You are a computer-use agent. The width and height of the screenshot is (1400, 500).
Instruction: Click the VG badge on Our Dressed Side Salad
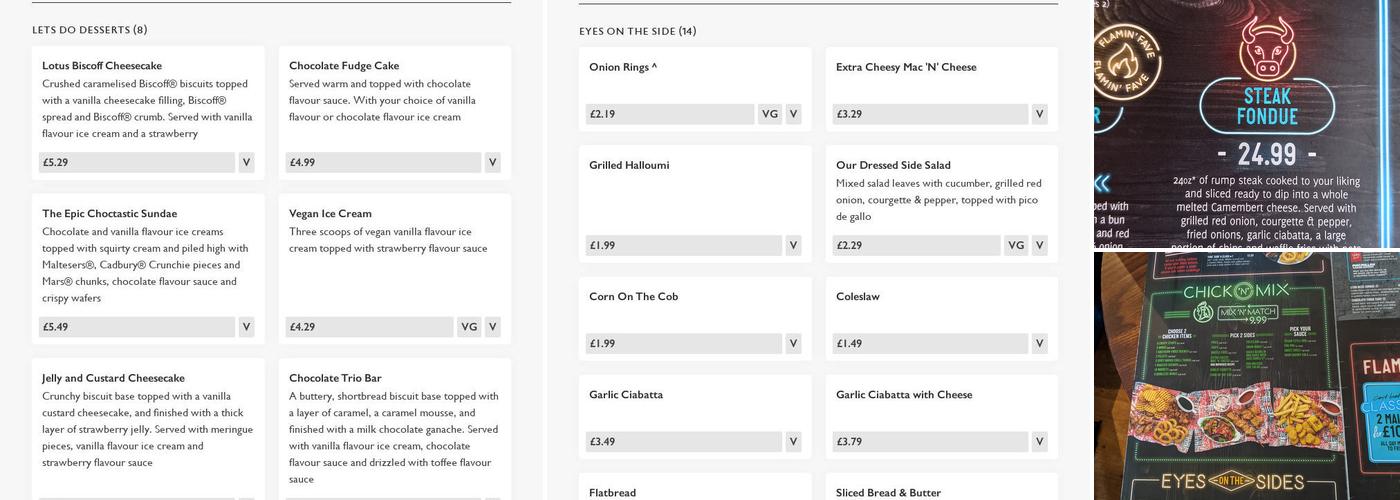1016,245
